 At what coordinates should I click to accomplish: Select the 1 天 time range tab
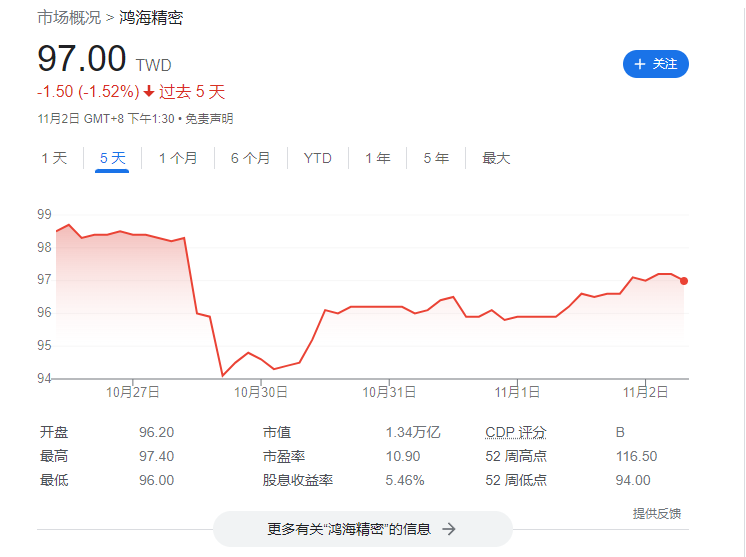pos(54,158)
